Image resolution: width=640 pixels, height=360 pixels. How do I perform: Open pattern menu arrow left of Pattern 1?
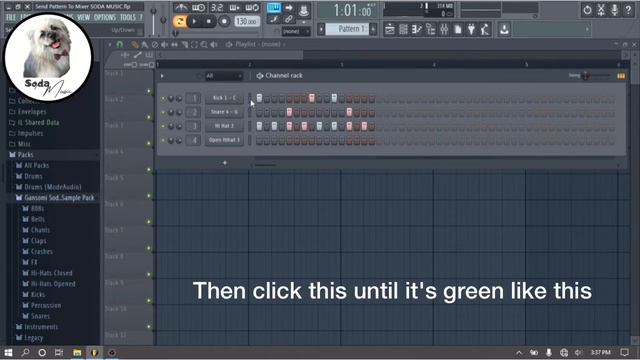pos(321,29)
